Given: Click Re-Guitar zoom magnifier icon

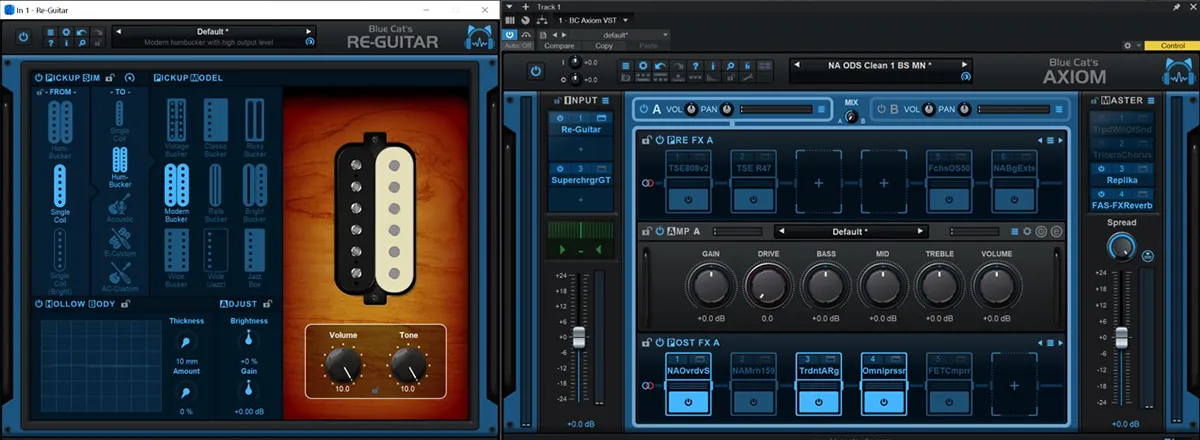Looking at the screenshot, I should (x=81, y=45).
